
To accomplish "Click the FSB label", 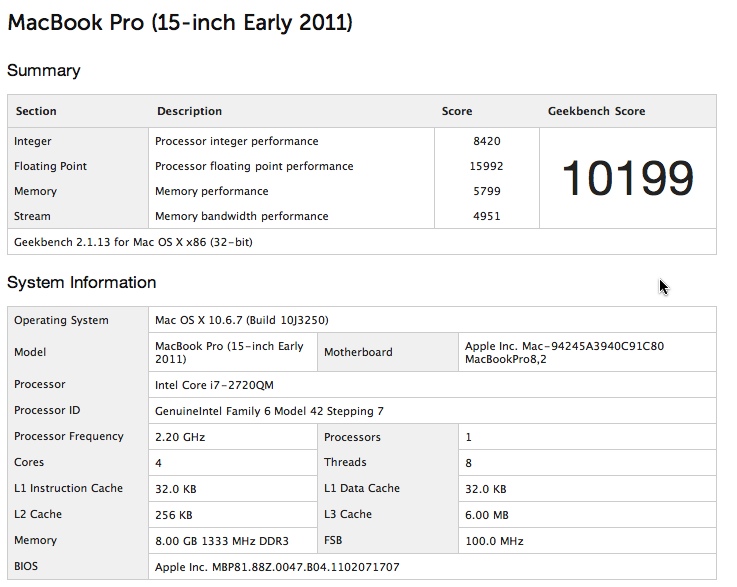I will pos(333,540).
